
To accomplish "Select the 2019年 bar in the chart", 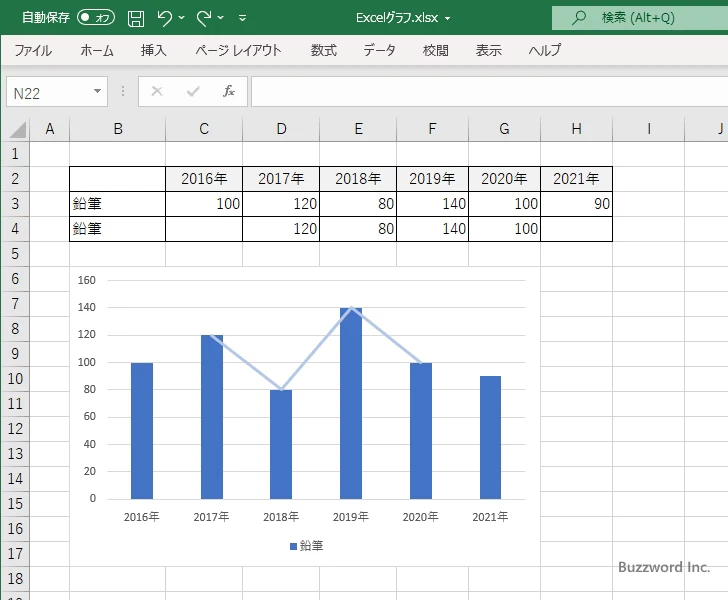I will [351, 403].
